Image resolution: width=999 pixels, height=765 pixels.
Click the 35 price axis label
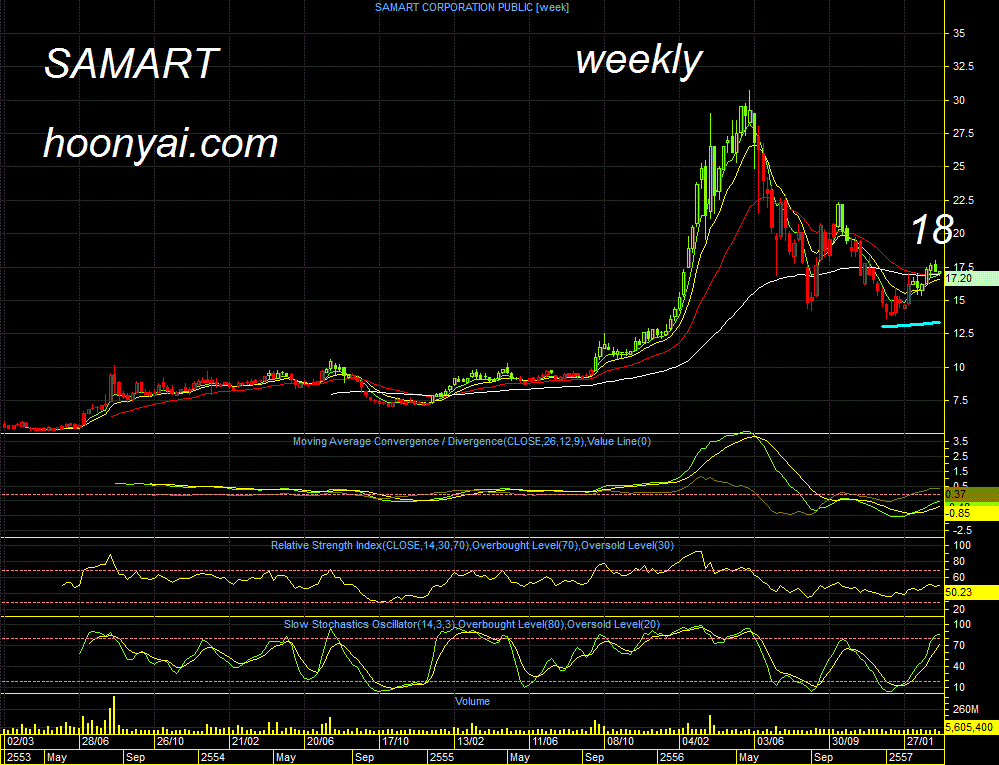(x=959, y=33)
